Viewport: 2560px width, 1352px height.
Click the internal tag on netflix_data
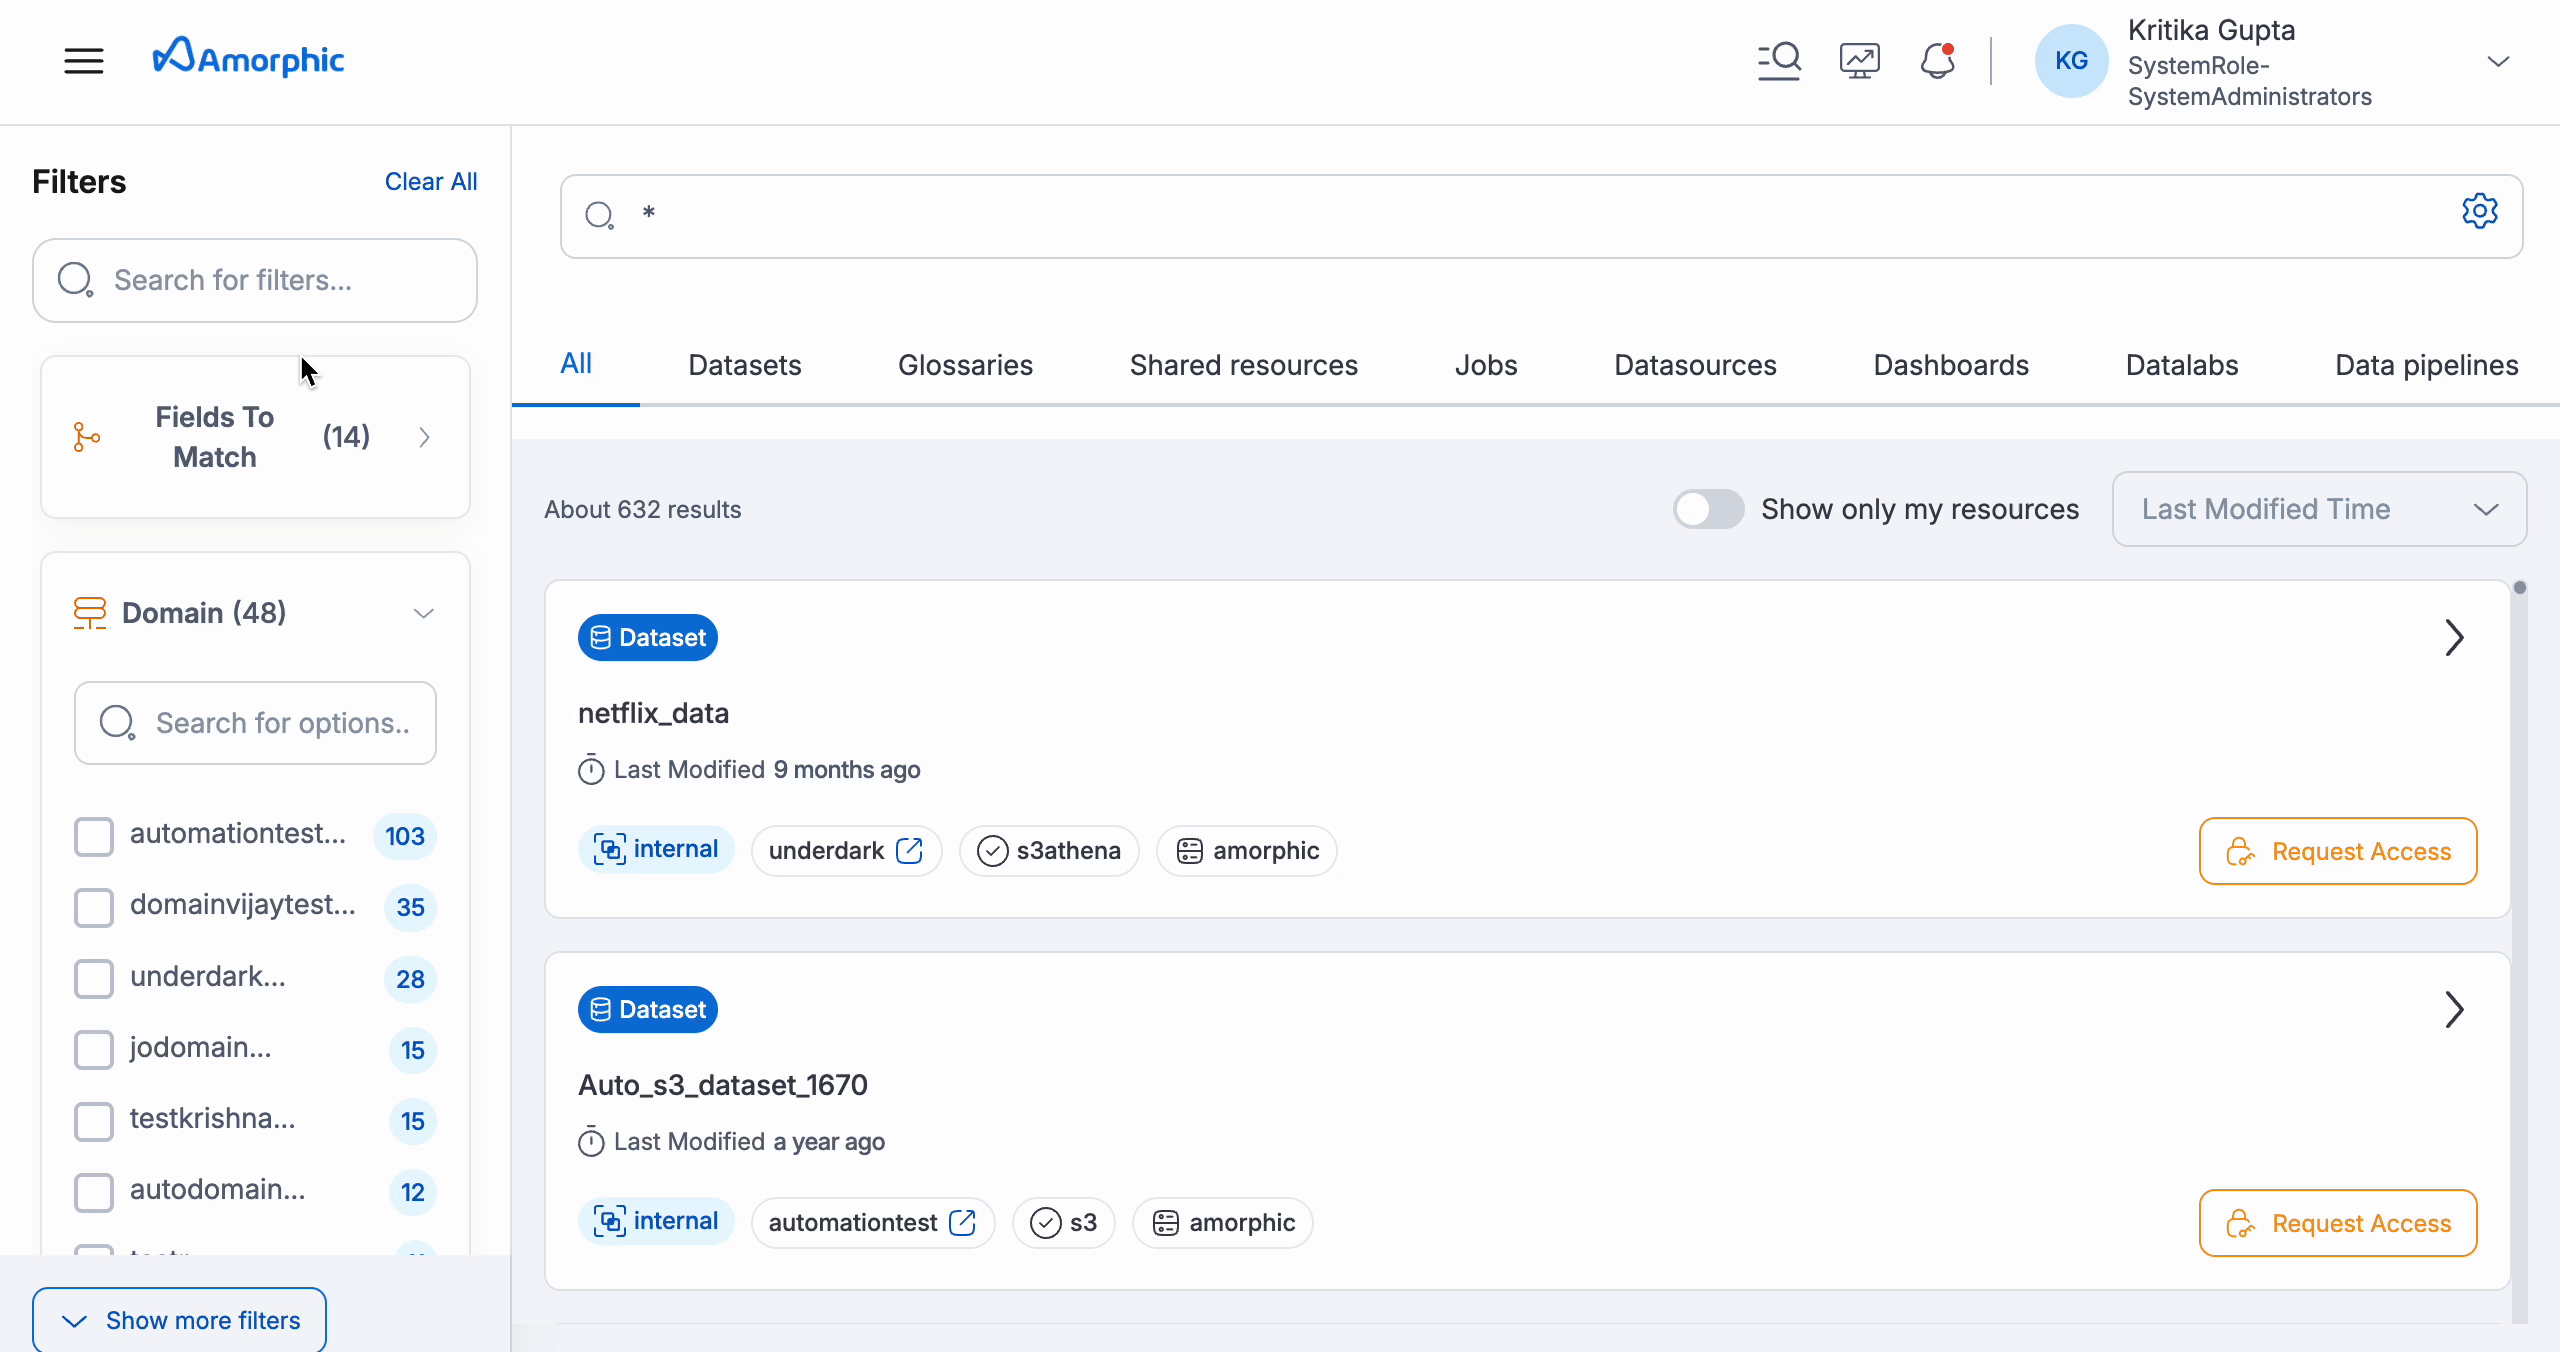pyautogui.click(x=656, y=849)
